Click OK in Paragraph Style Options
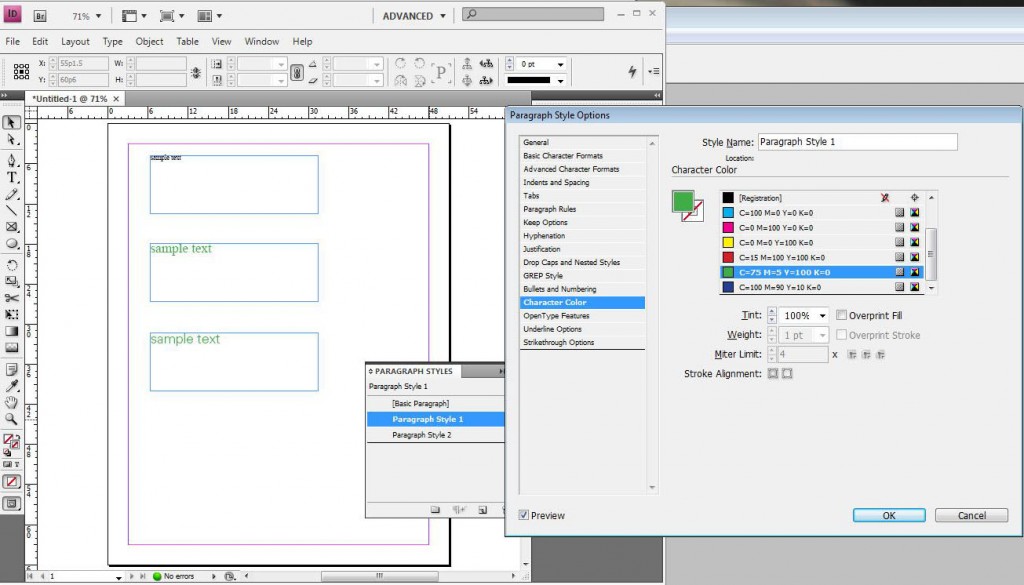 coord(889,515)
